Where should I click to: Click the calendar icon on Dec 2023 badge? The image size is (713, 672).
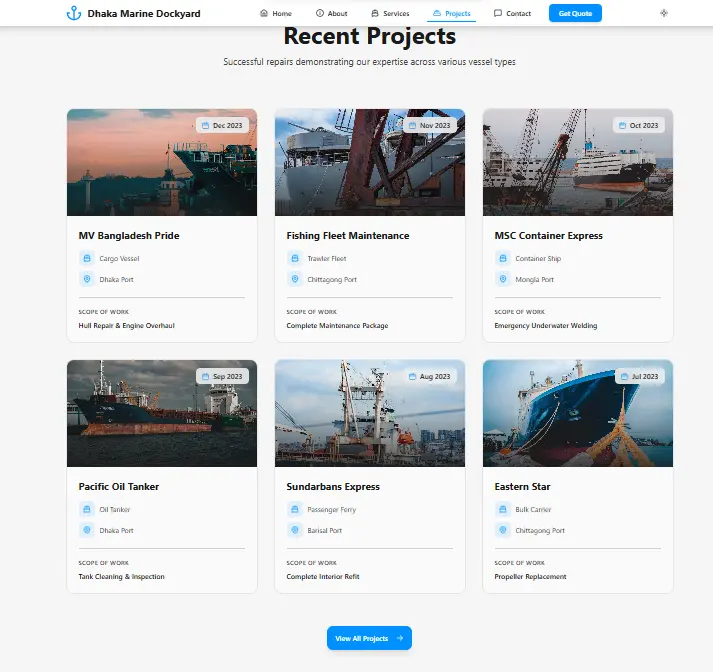tap(205, 126)
